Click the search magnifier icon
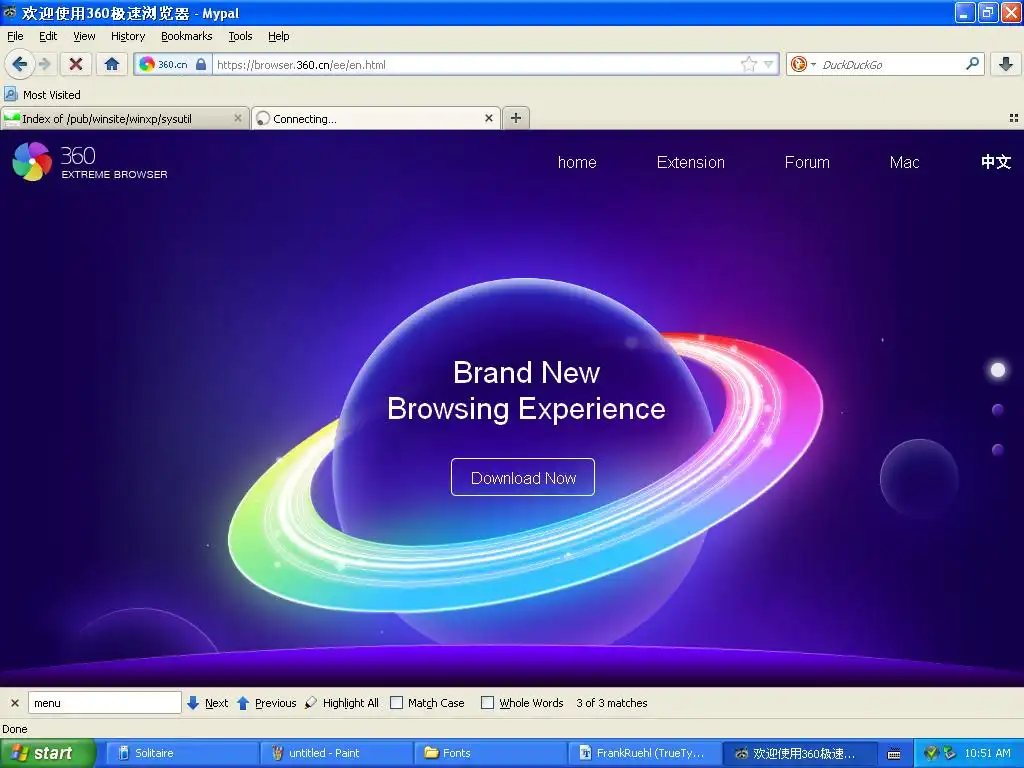Viewport: 1024px width, 768px height. (972, 64)
